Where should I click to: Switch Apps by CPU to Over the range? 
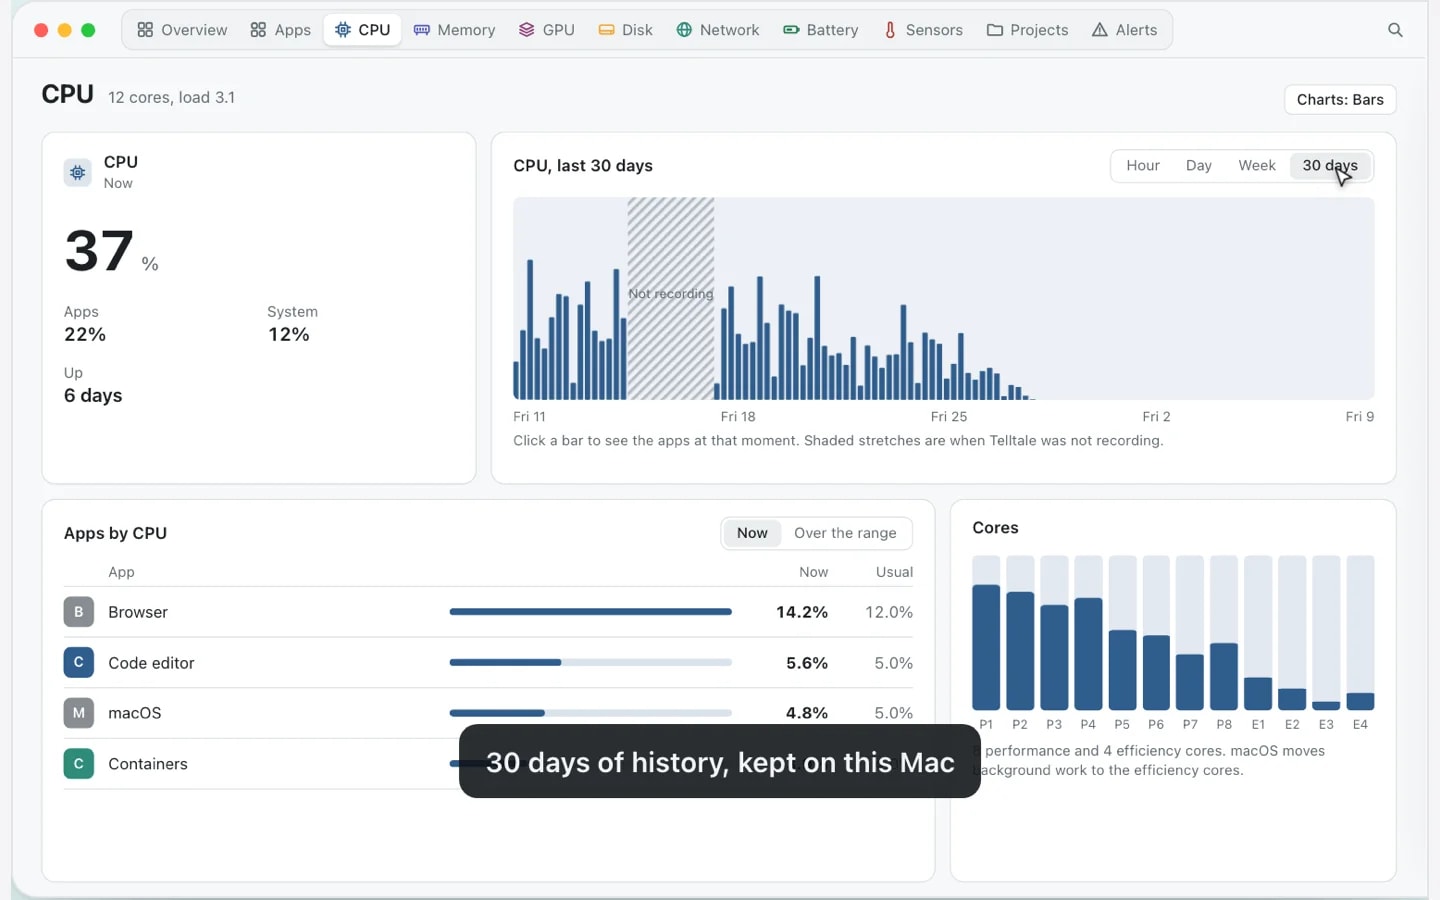pyautogui.click(x=845, y=533)
